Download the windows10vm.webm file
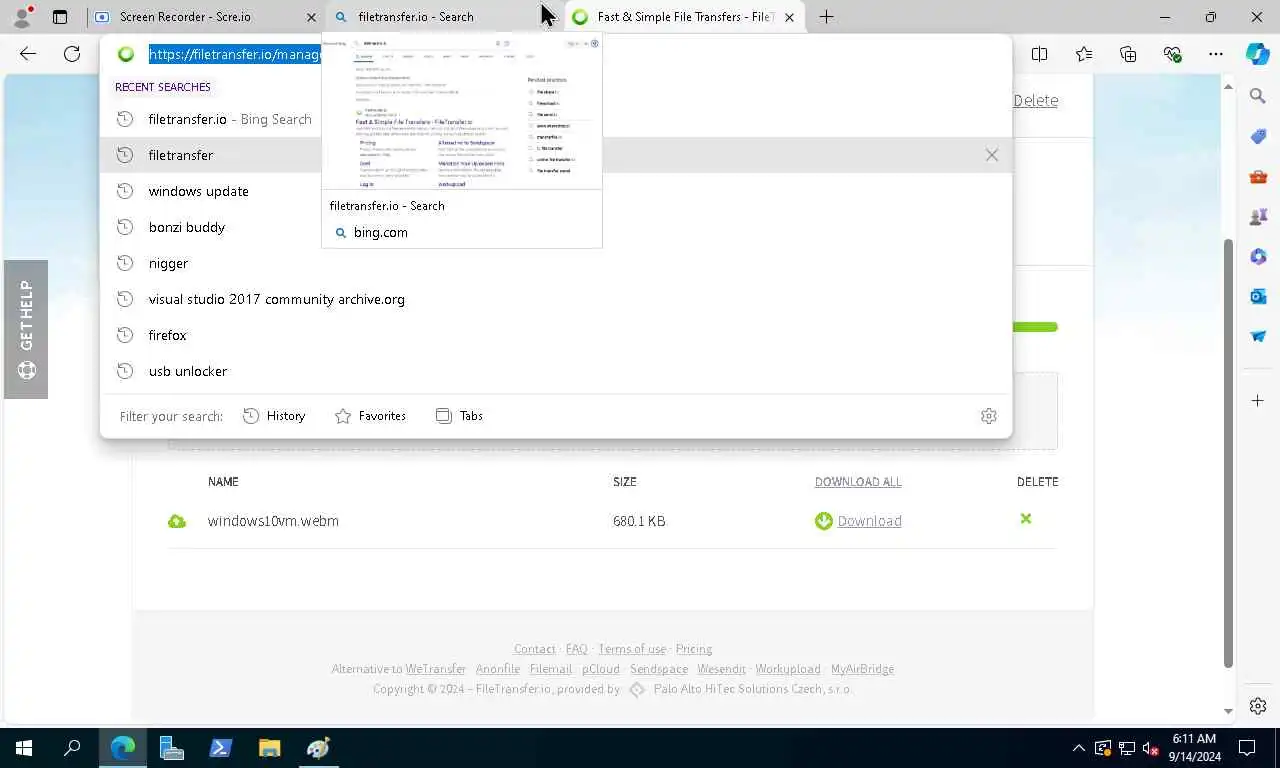Viewport: 1280px width, 768px height. [858, 521]
